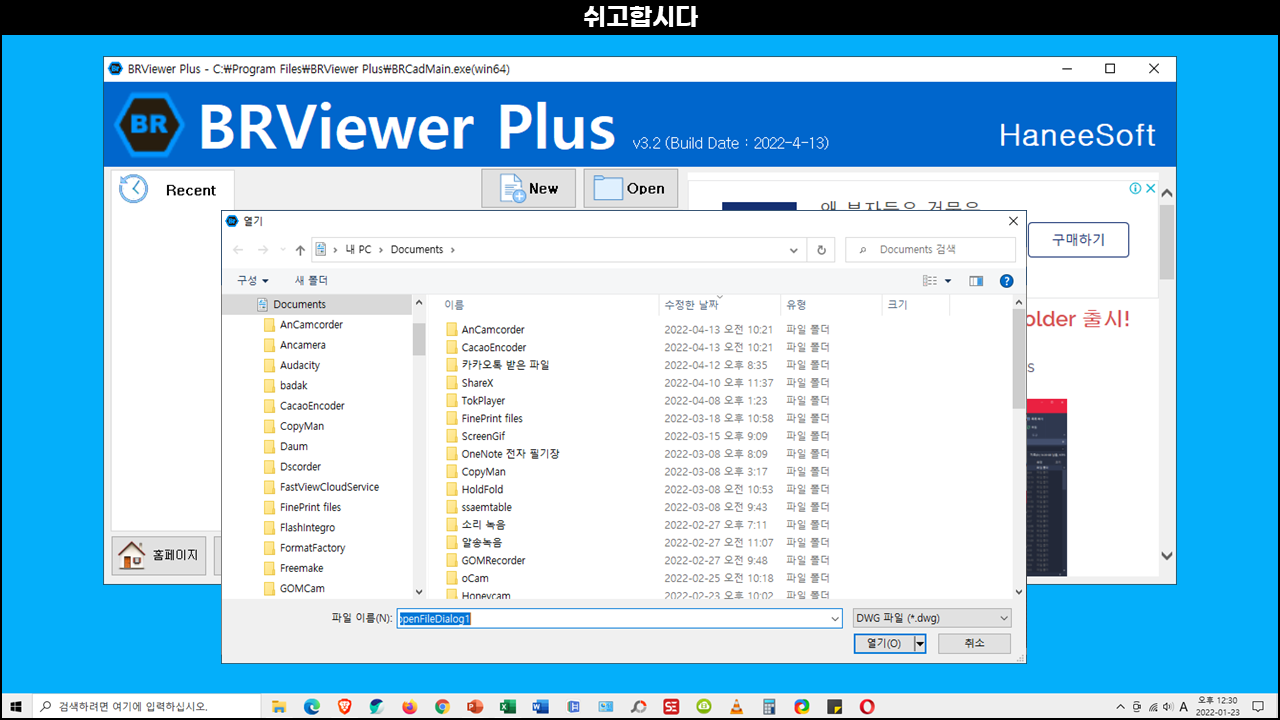
Task: Click the ad info icon
Action: 1135,188
